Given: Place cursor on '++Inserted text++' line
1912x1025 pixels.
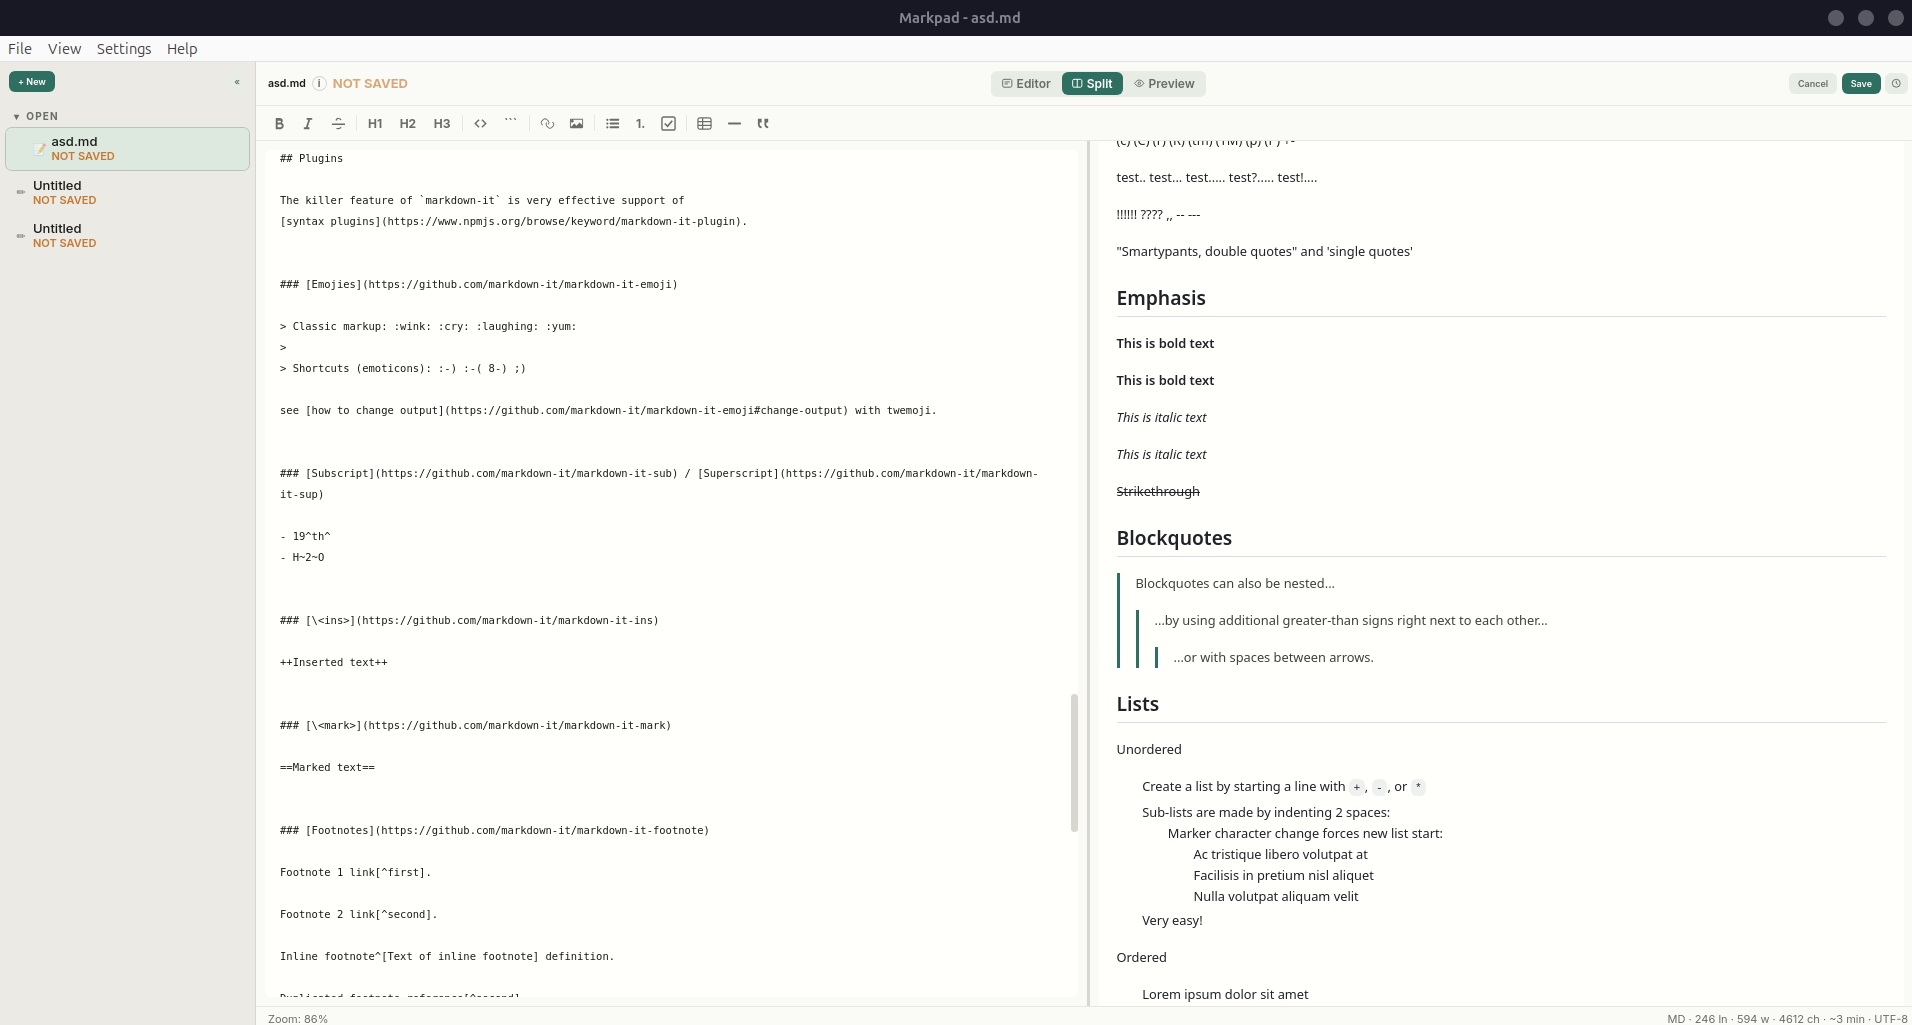Looking at the screenshot, I should (333, 662).
